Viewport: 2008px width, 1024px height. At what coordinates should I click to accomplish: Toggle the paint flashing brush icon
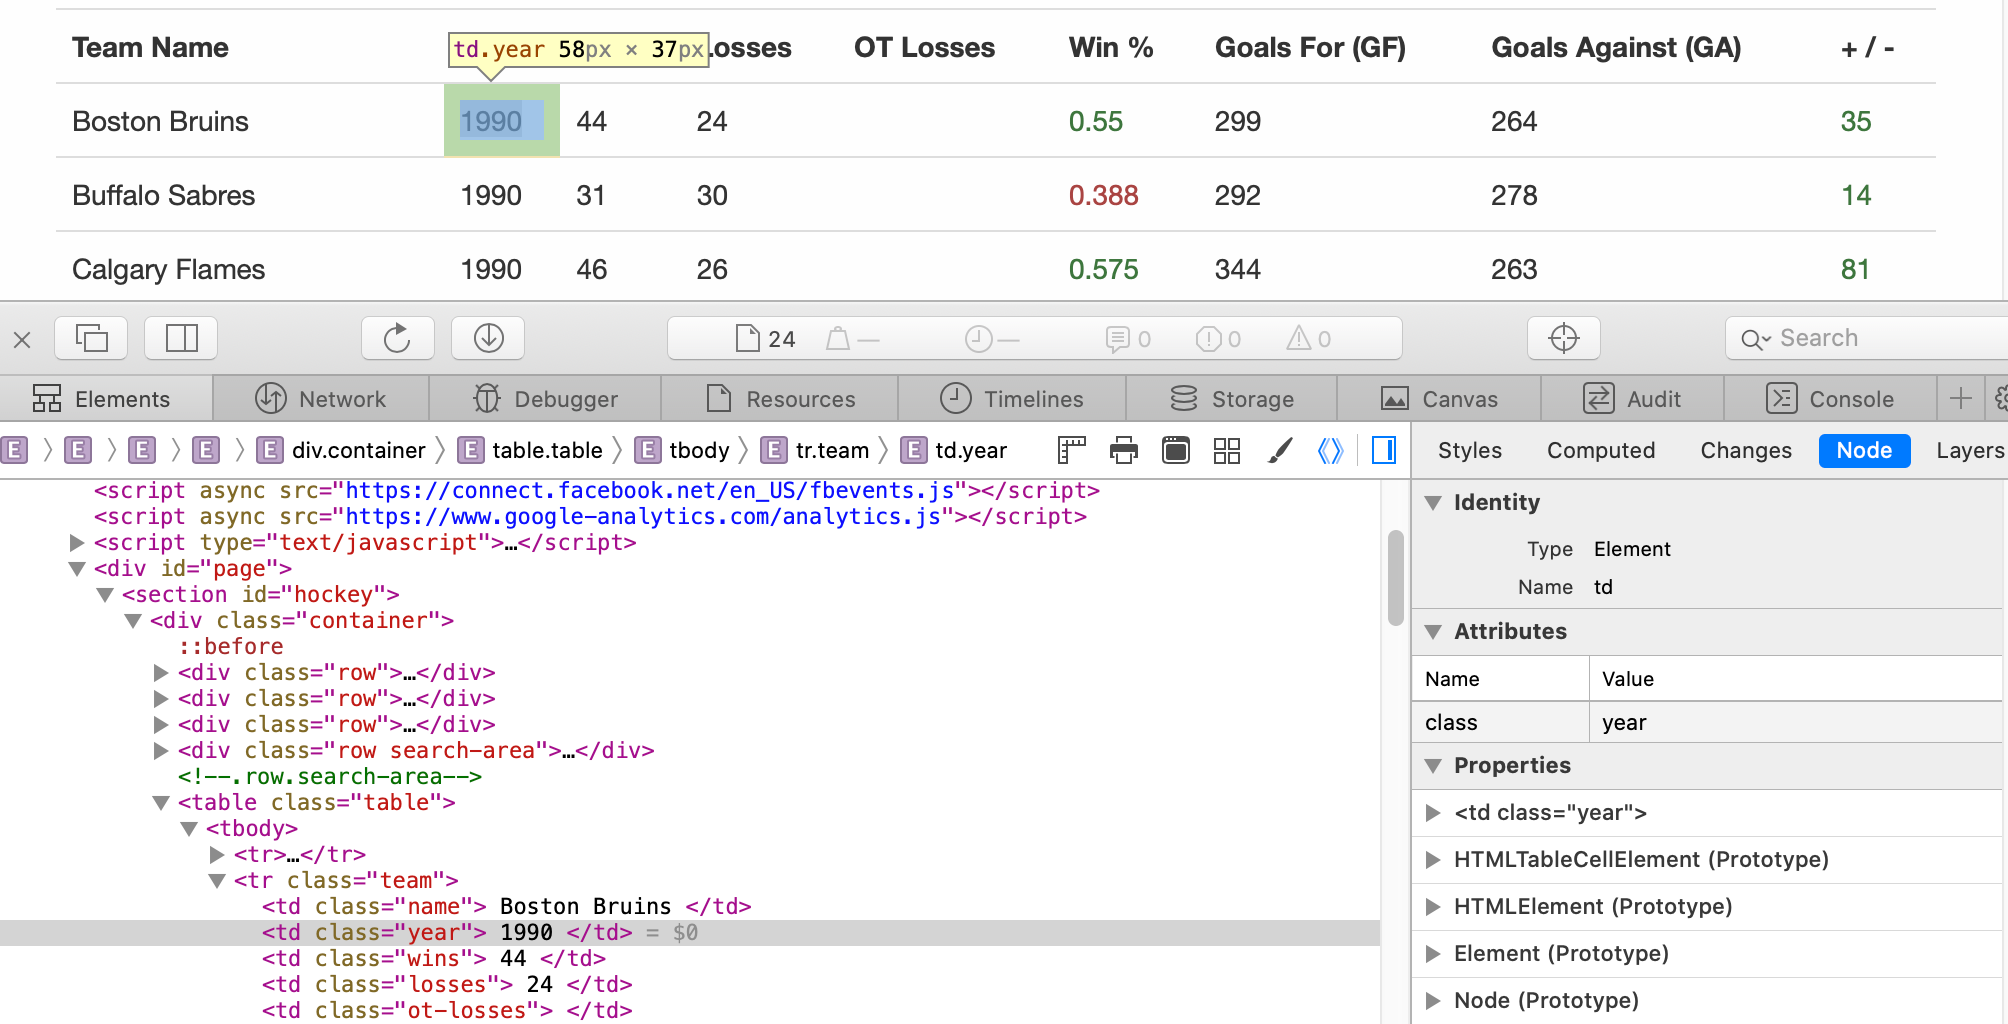[x=1279, y=451]
